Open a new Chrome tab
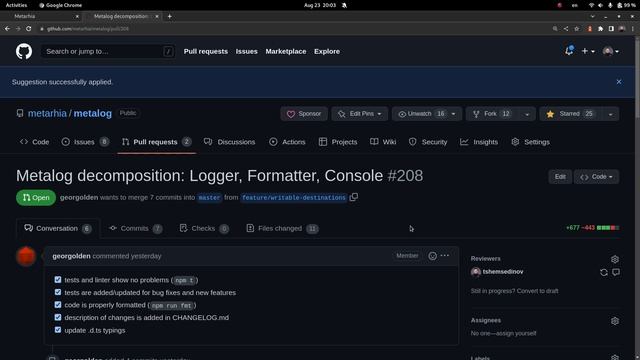Viewport: 640px width, 360px height. pyautogui.click(x=169, y=16)
